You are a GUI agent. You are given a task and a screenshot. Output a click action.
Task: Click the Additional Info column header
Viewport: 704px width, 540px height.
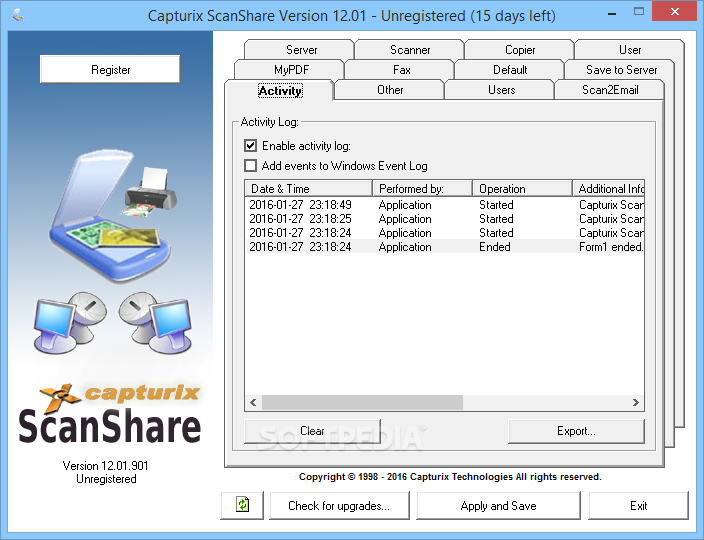(608, 189)
